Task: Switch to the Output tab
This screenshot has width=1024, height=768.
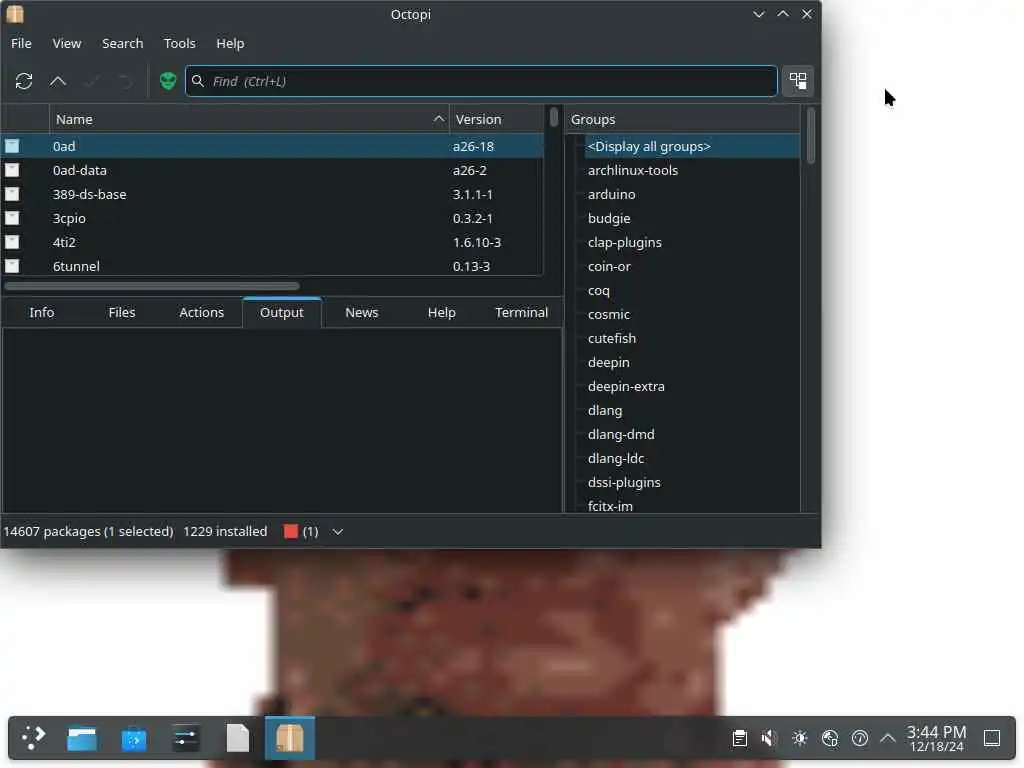Action: tap(281, 312)
